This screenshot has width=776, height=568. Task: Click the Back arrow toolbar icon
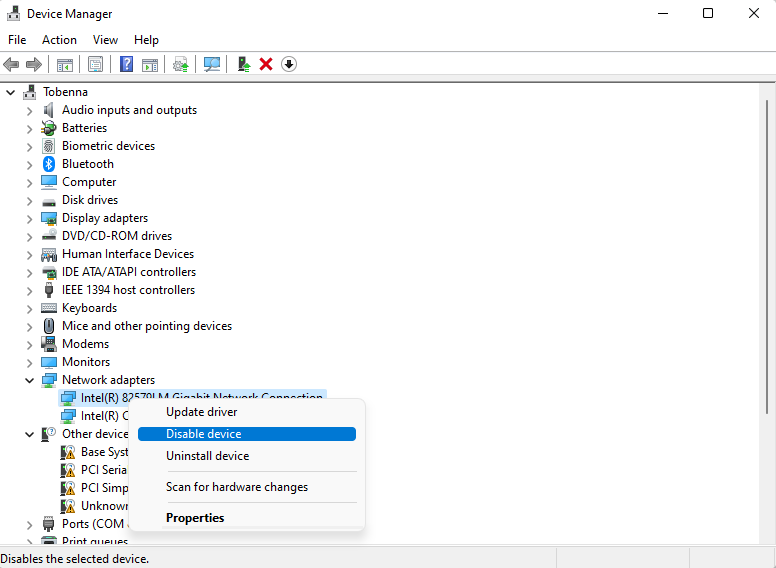click(11, 64)
